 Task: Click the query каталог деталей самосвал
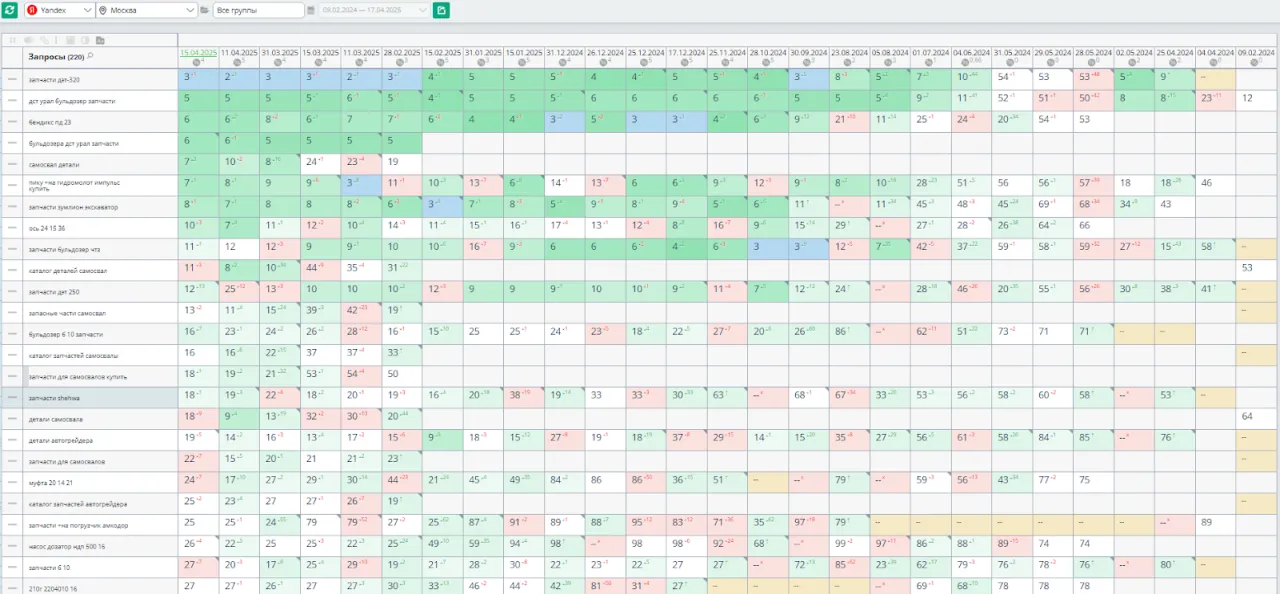point(68,271)
